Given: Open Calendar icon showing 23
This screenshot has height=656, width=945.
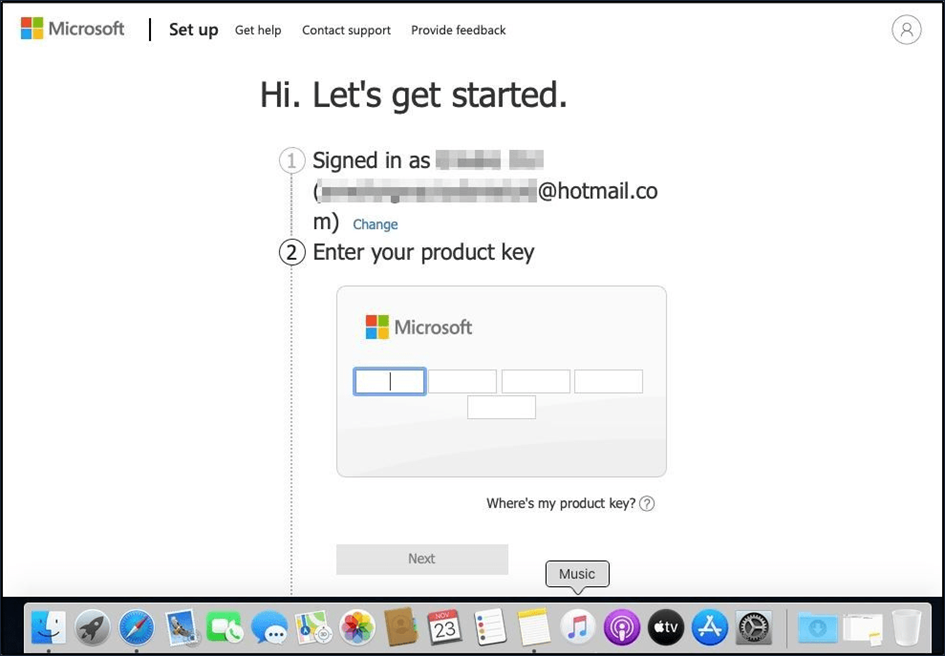Looking at the screenshot, I should [445, 628].
